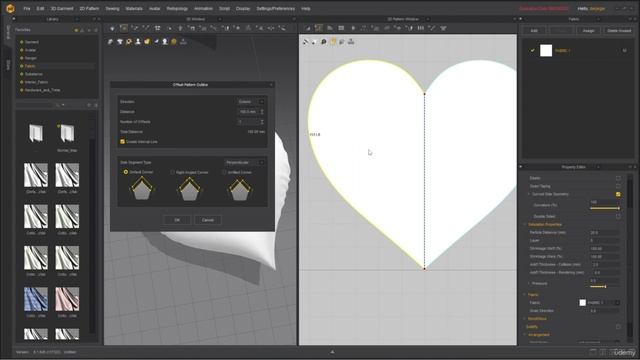Select the highlighted pattern tool in 2D toolbar

pyautogui.click(x=319, y=28)
